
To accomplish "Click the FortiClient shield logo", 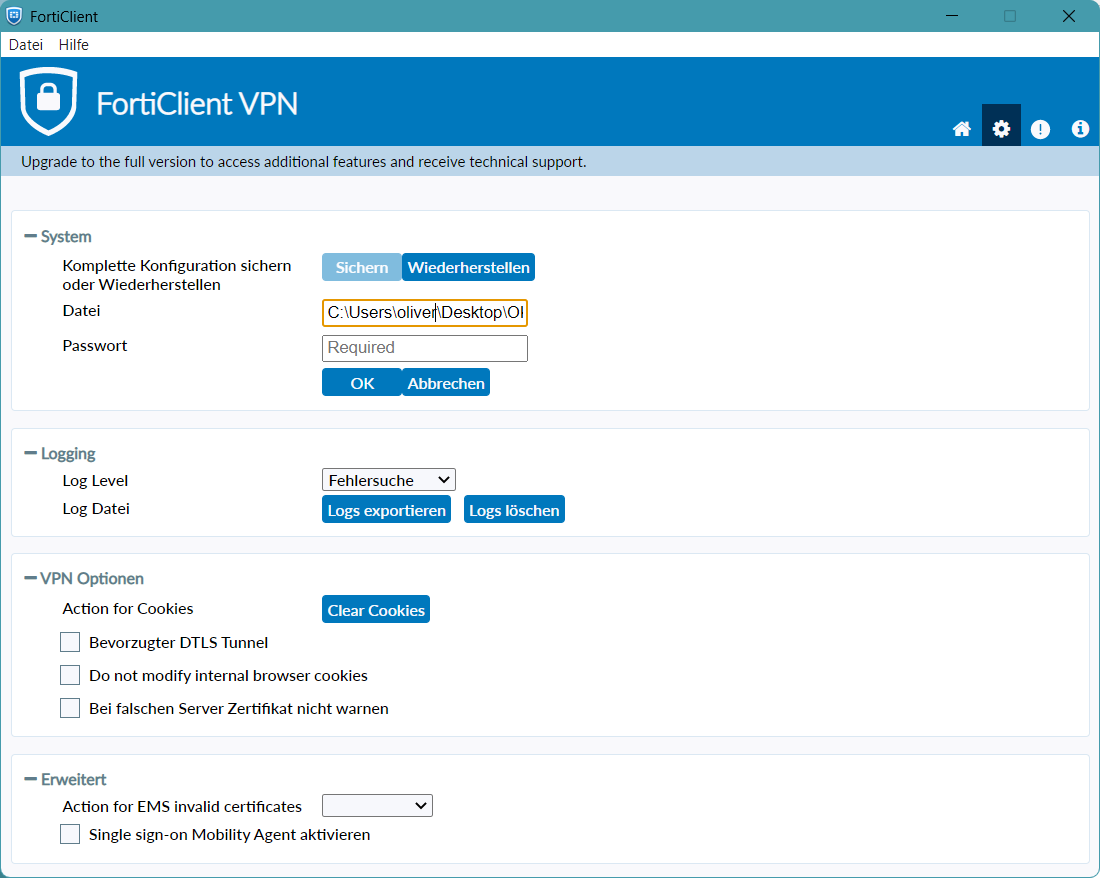I will (x=48, y=101).
